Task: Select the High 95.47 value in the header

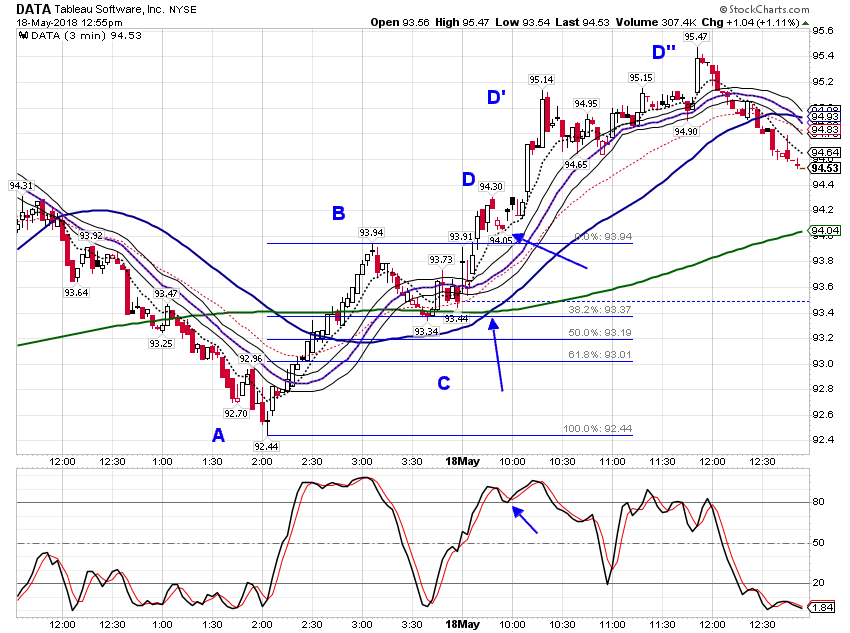Action: coord(462,22)
